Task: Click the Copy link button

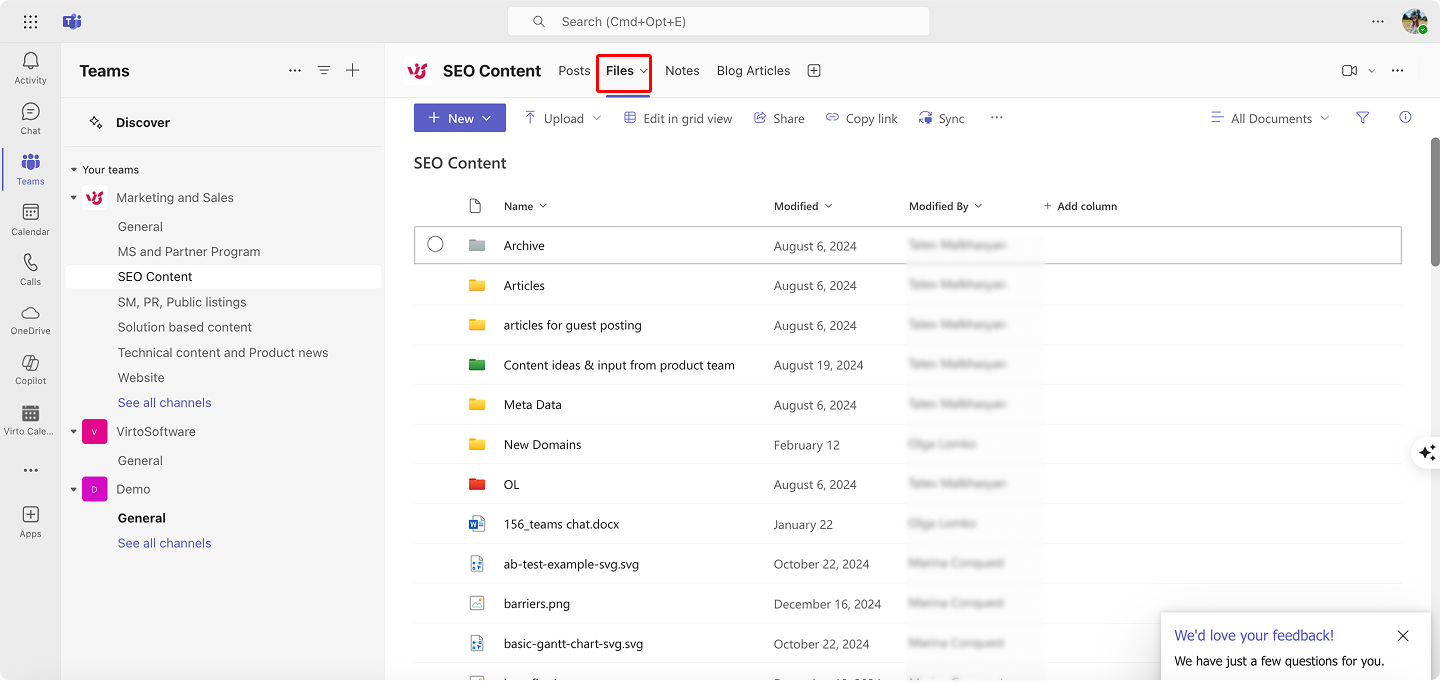Action: (862, 118)
